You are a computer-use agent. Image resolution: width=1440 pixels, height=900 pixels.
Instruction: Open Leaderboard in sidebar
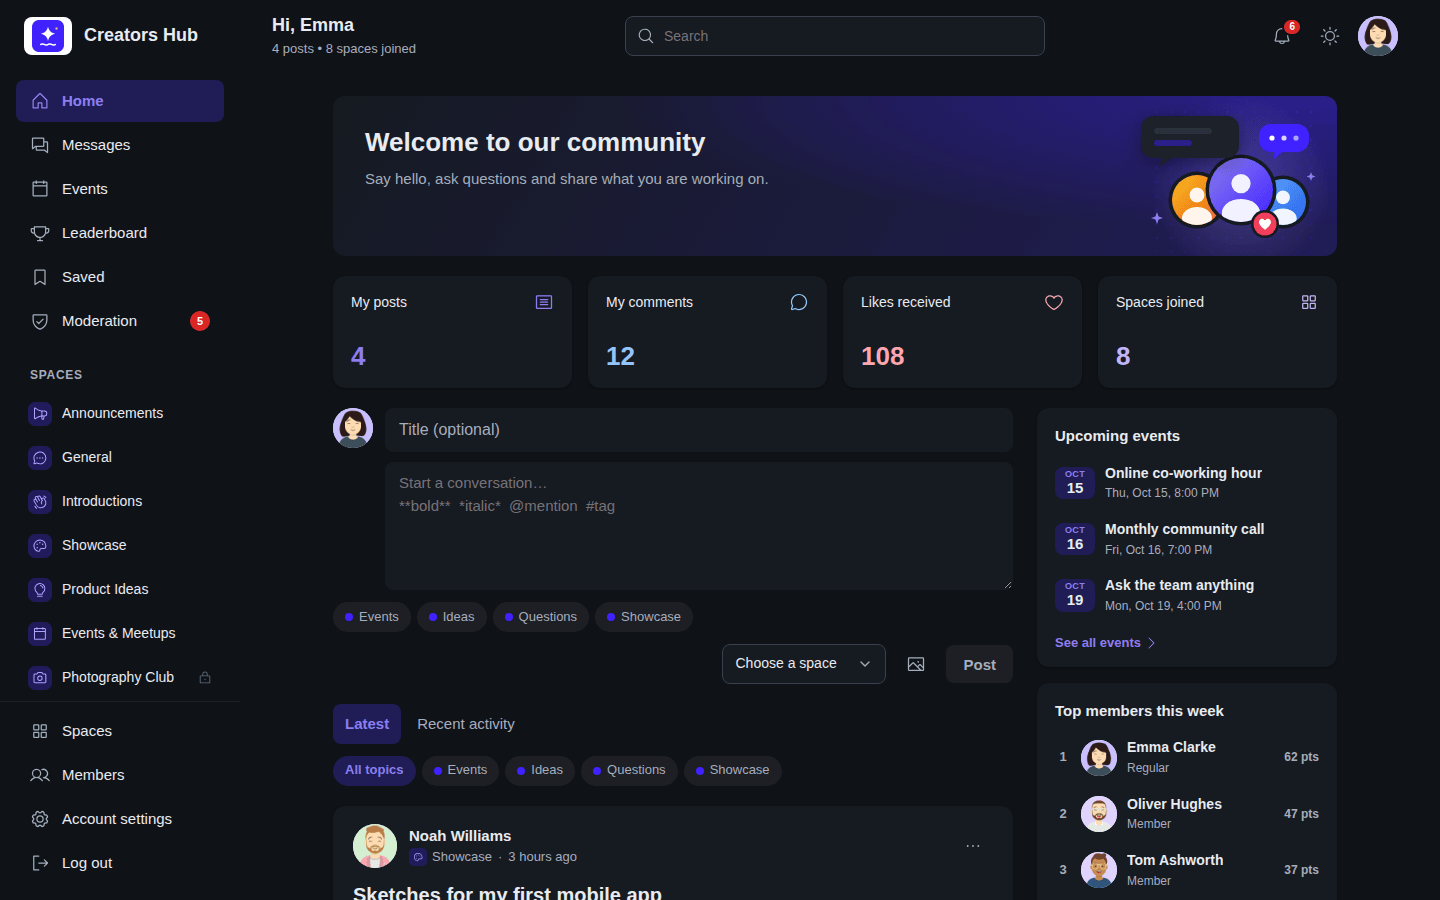120,233
